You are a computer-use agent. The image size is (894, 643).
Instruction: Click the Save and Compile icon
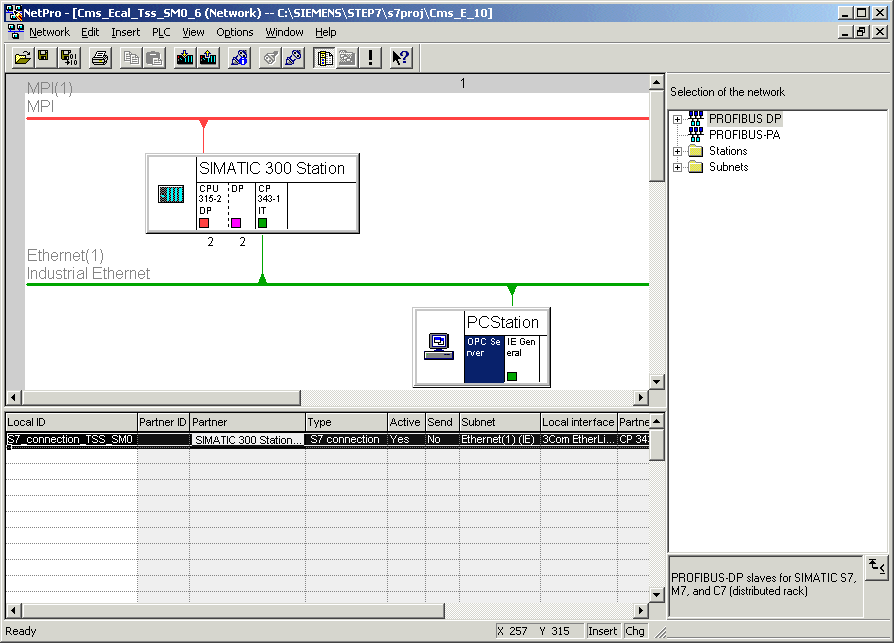(69, 58)
